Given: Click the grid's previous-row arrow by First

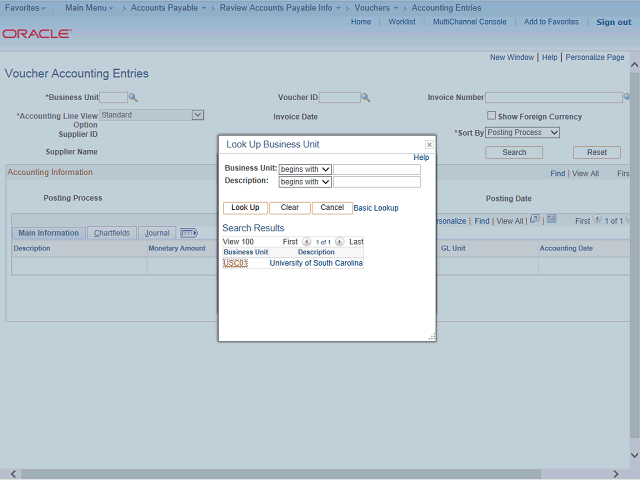Looking at the screenshot, I should [x=597, y=219].
